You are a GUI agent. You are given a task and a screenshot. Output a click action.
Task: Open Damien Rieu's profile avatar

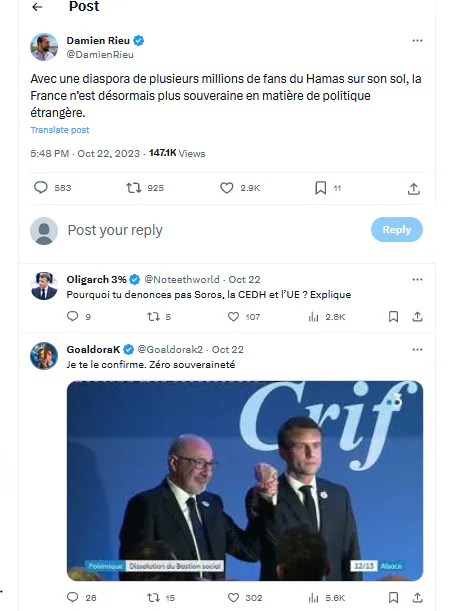click(x=44, y=47)
